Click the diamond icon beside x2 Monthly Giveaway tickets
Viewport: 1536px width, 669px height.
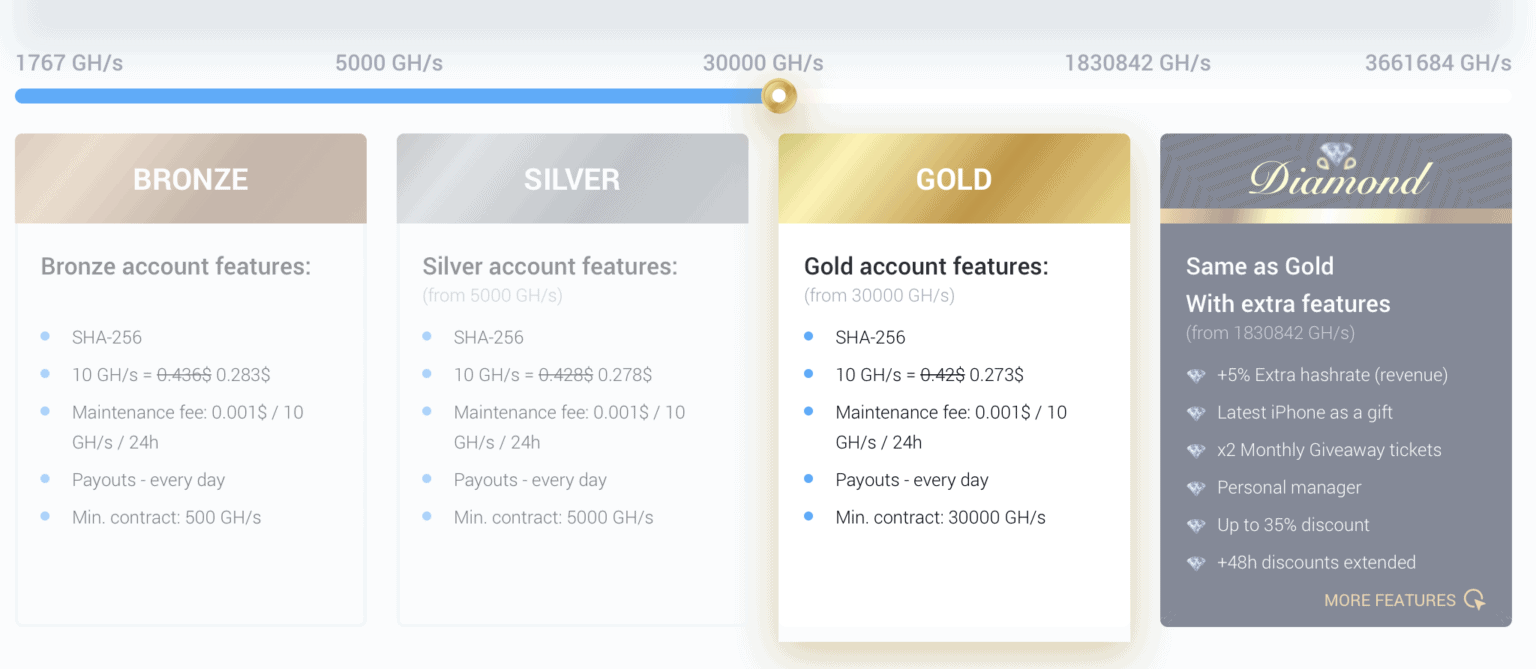pyautogui.click(x=1196, y=450)
